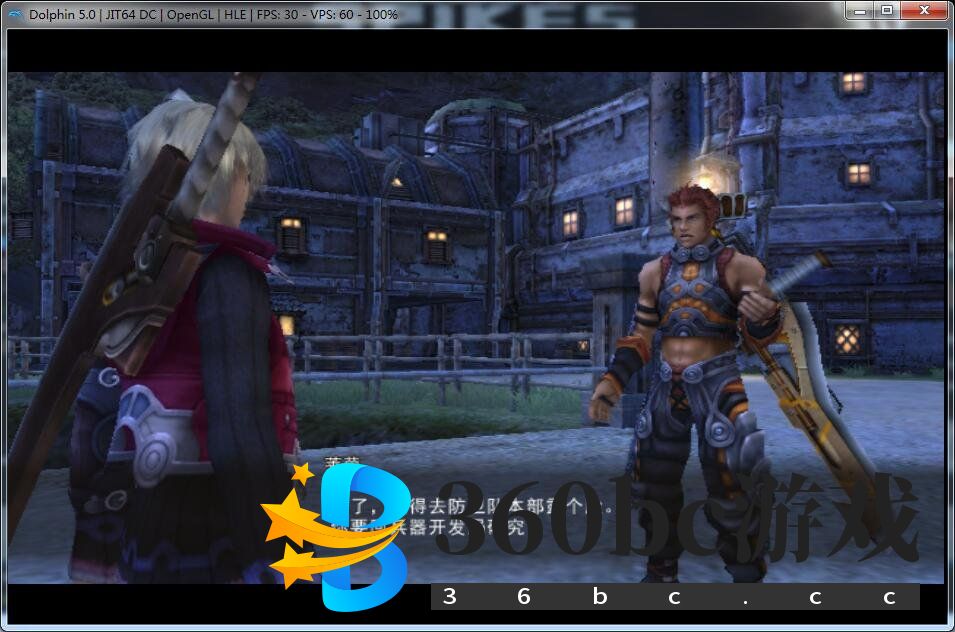The height and width of the screenshot is (632, 955).
Task: Click the Dolphin logo in the title bar
Action: click(15, 14)
